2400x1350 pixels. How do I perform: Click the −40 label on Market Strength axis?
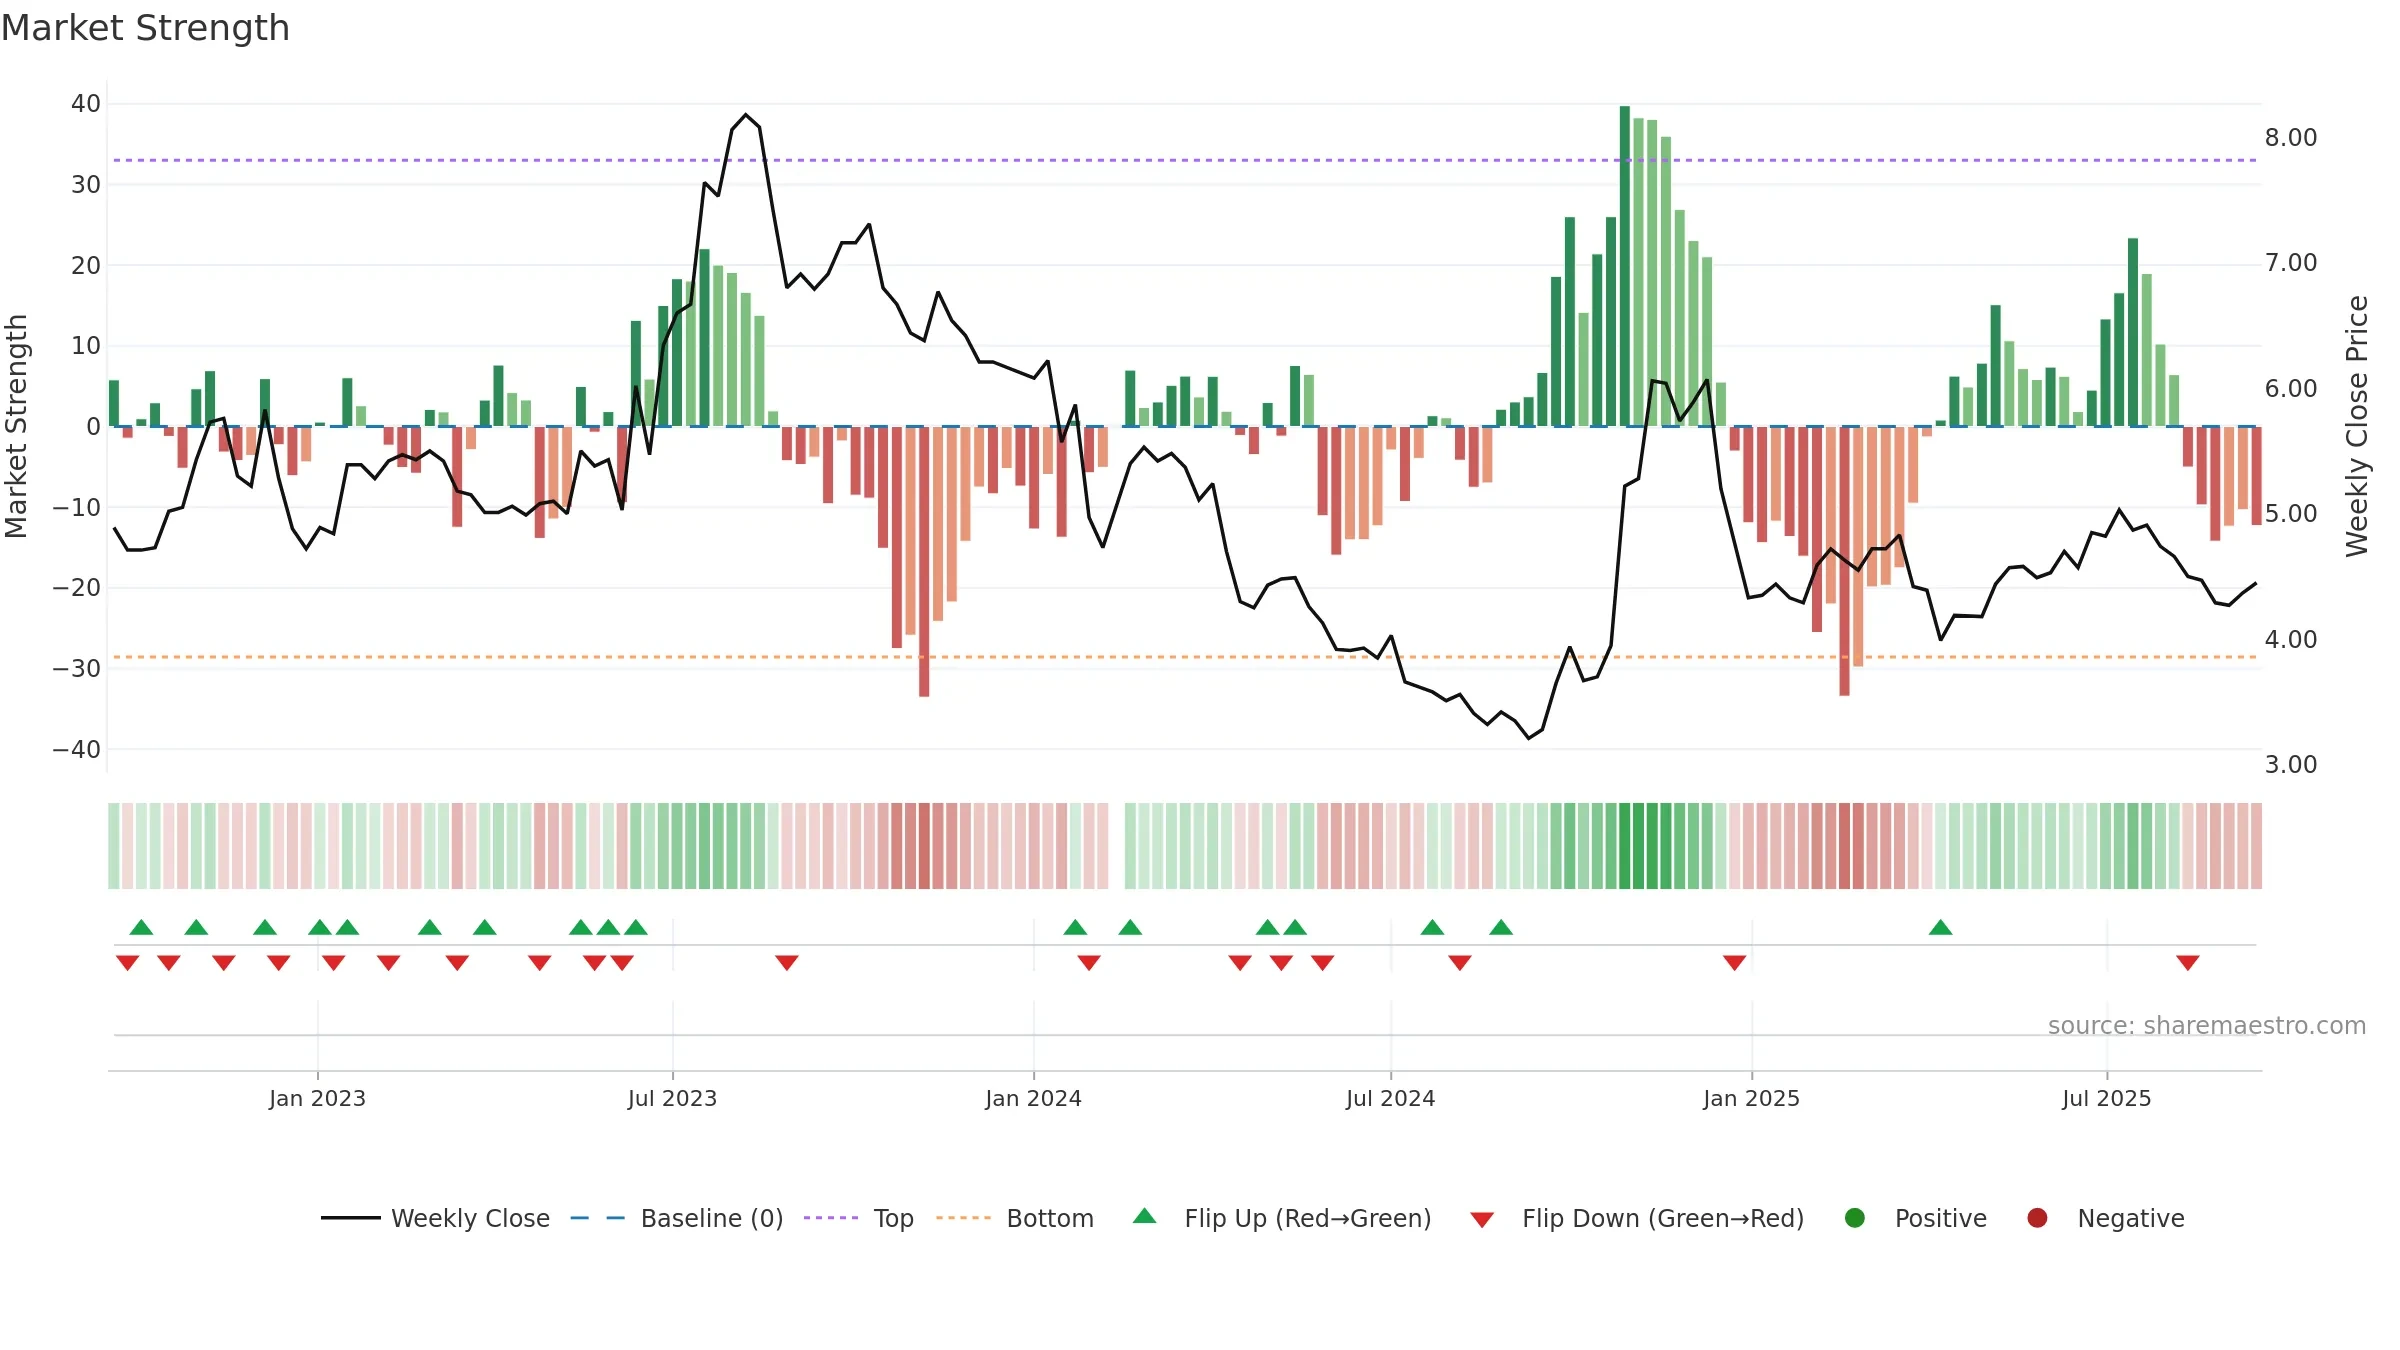pos(77,749)
